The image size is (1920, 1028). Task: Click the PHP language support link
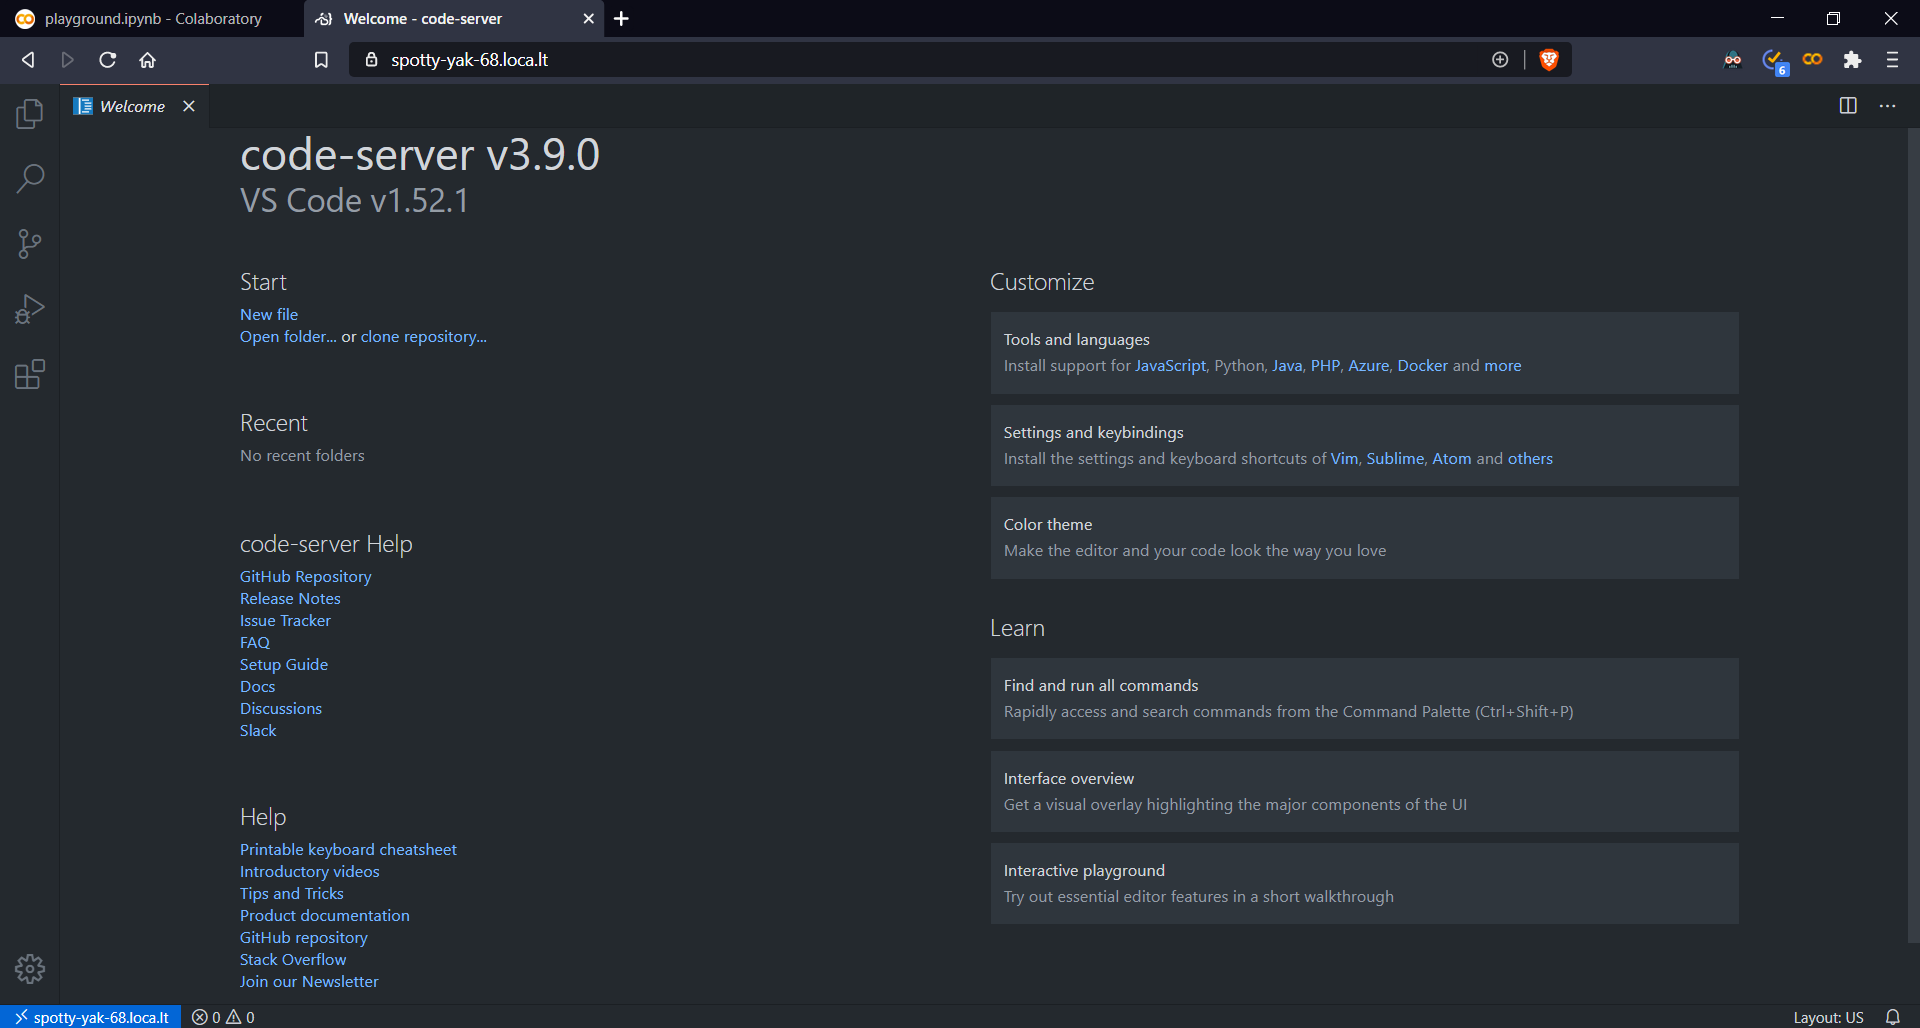(1325, 365)
